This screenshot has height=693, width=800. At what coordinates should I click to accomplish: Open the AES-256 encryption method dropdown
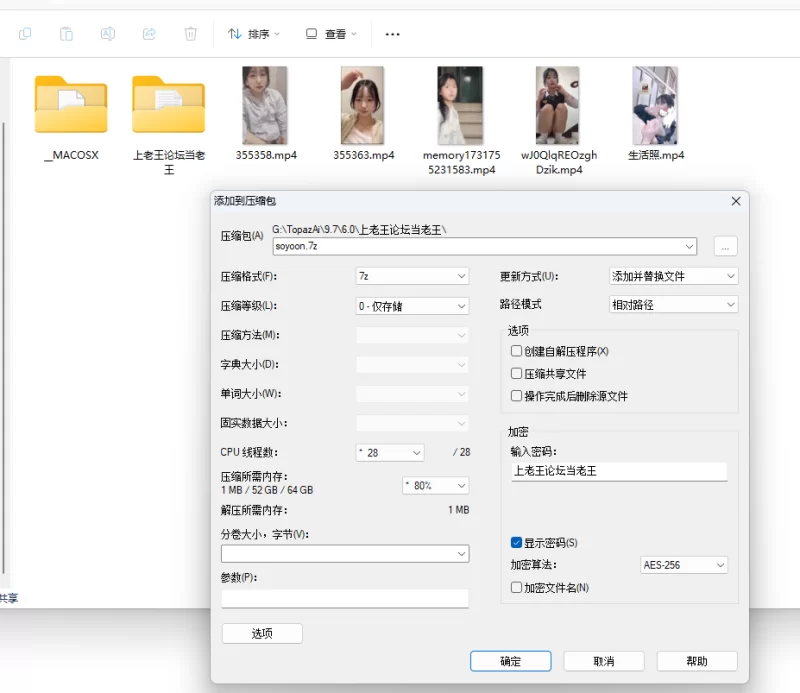point(684,565)
